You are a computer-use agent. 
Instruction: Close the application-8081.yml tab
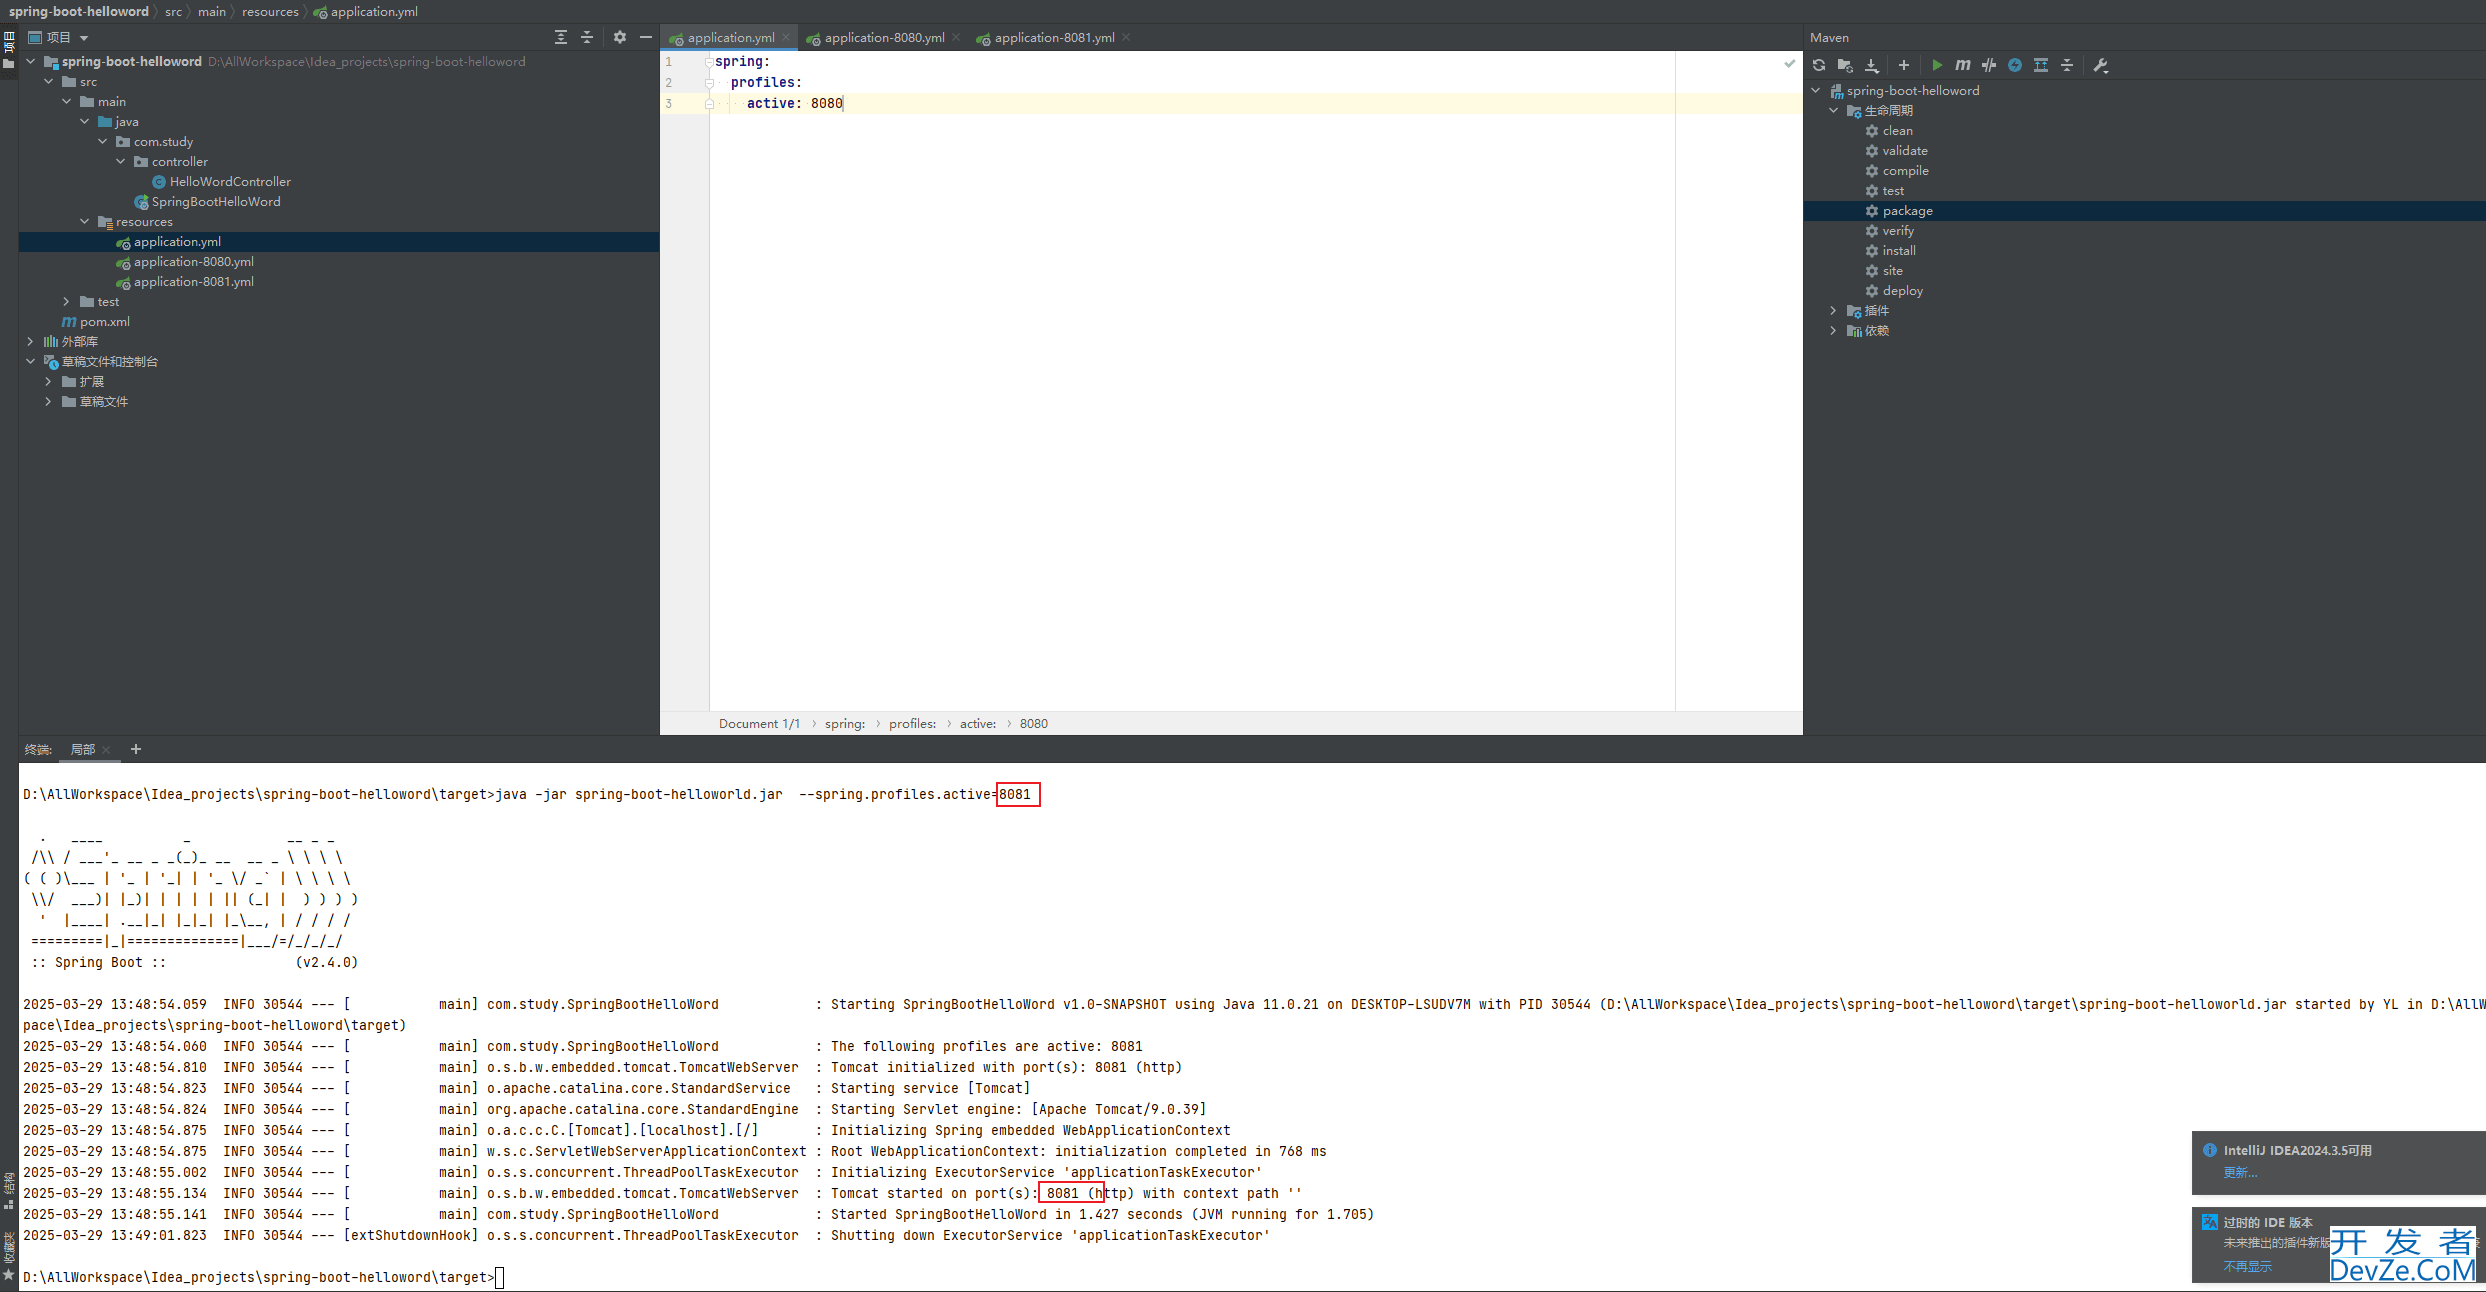coord(1126,37)
